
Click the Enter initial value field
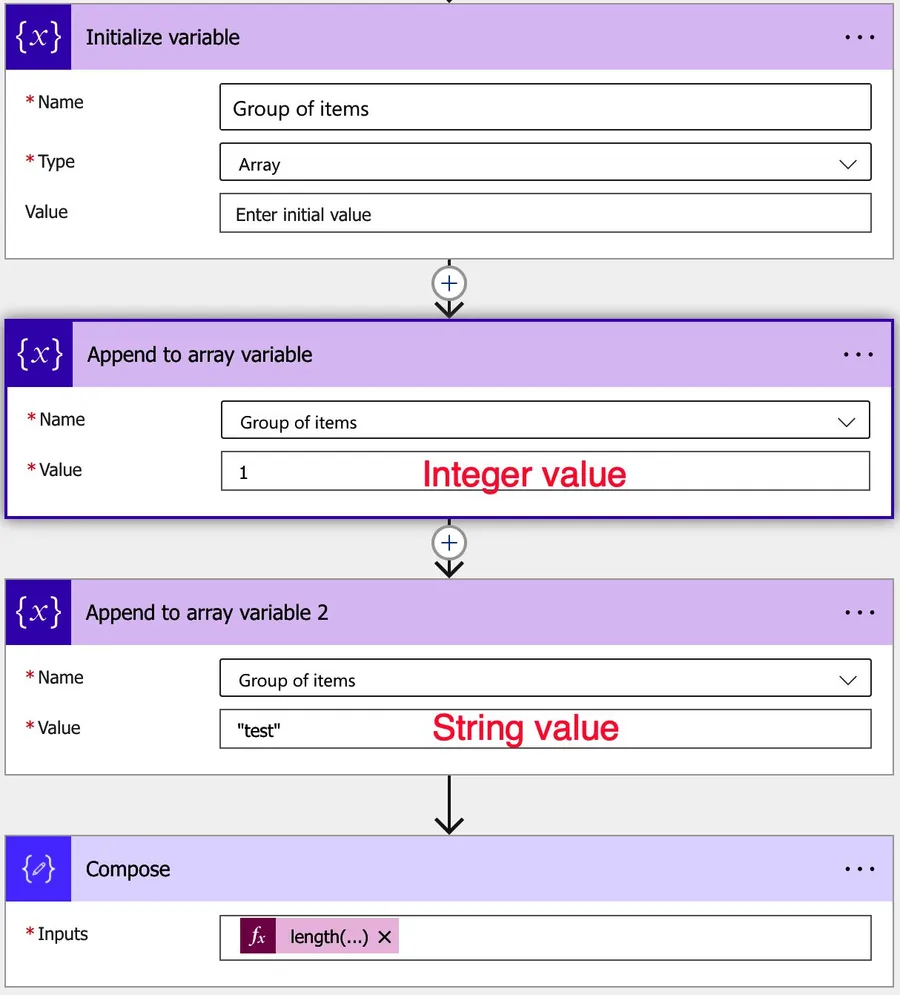[545, 214]
